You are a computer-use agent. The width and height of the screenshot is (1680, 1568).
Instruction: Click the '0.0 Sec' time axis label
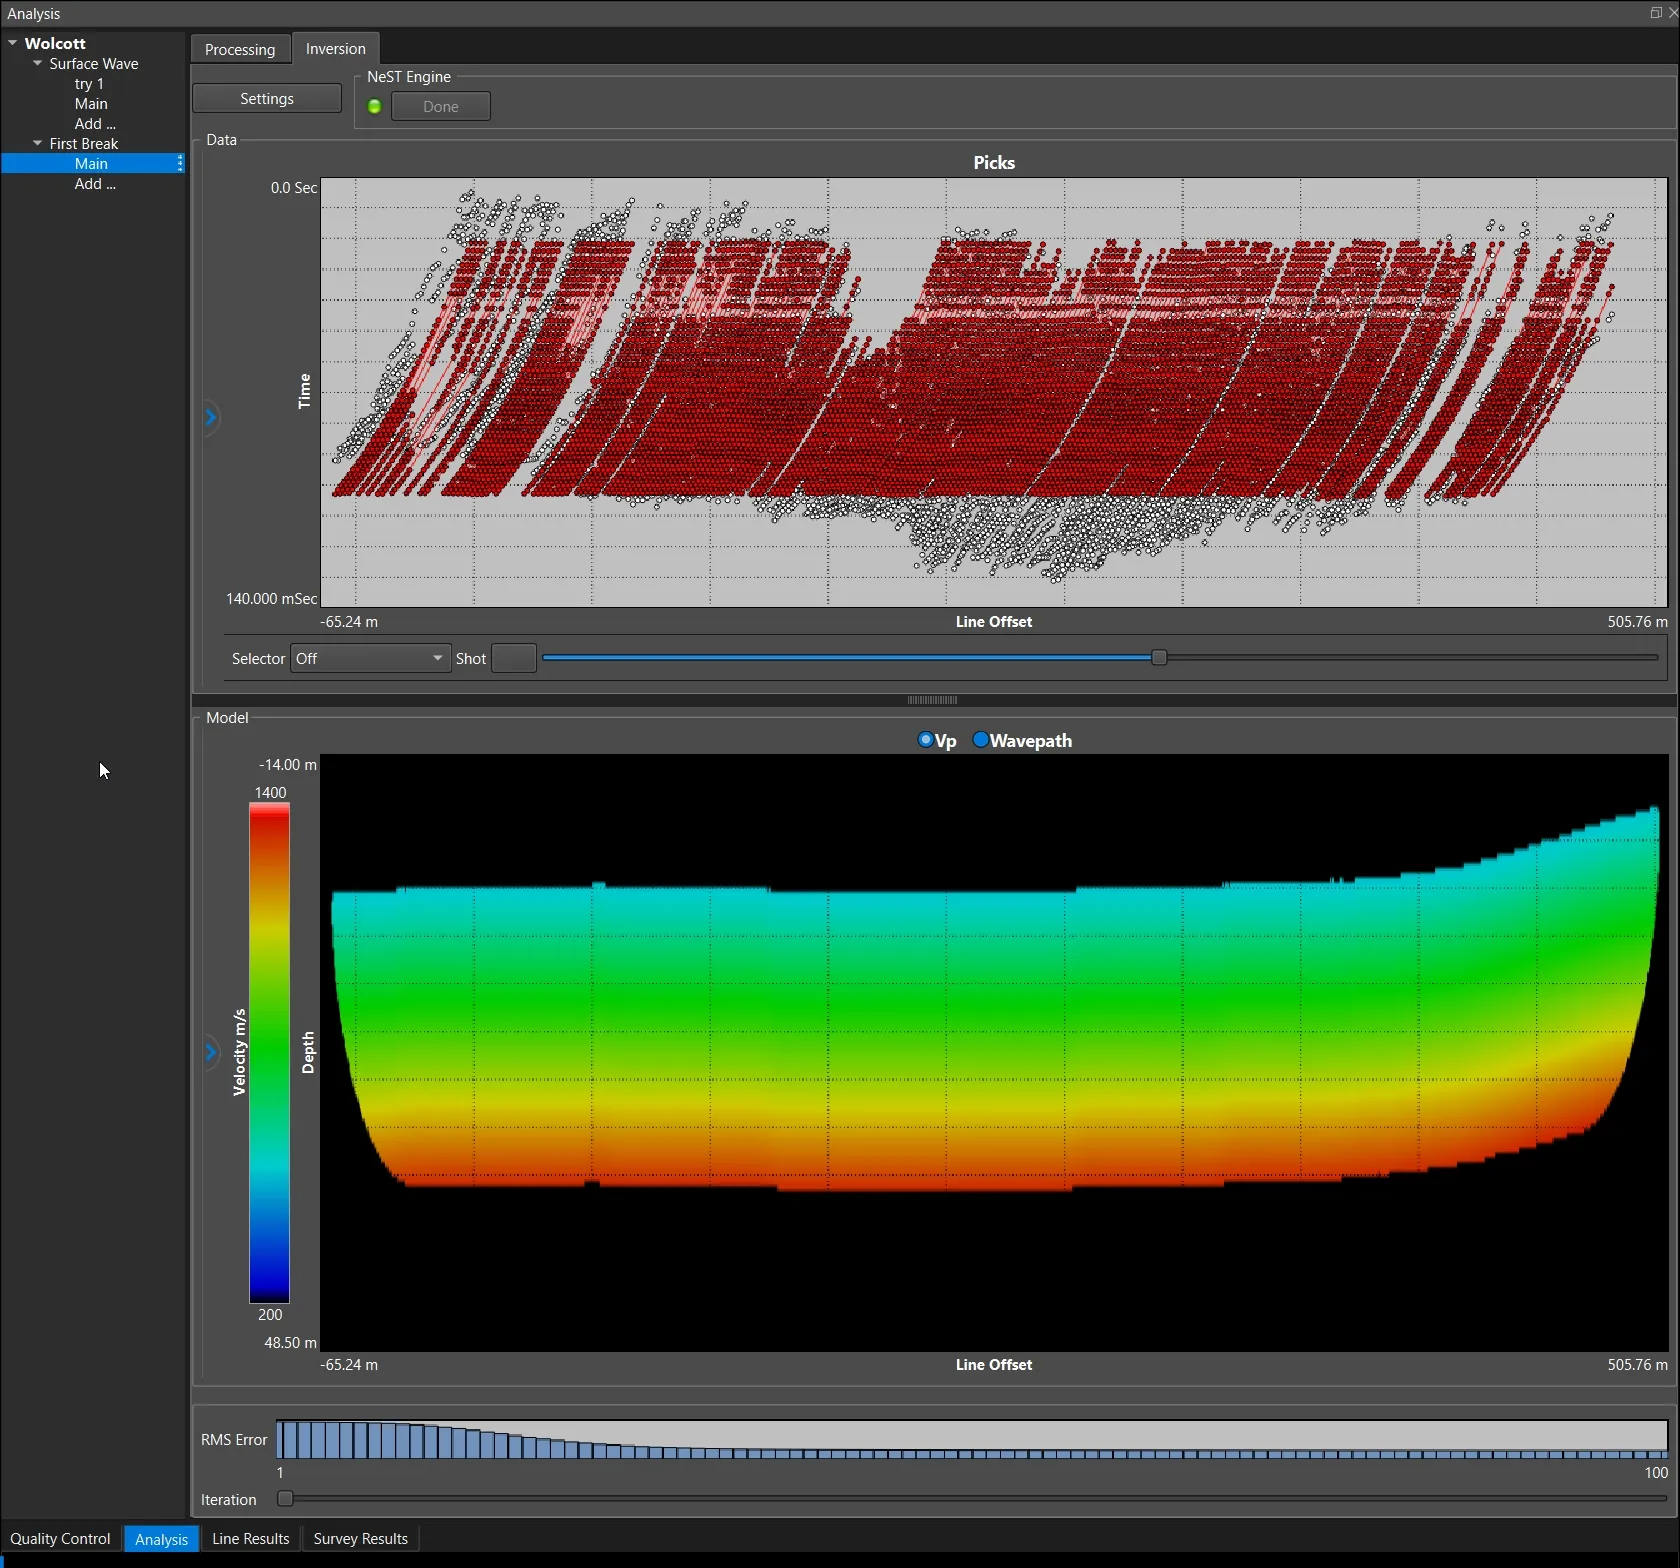293,187
